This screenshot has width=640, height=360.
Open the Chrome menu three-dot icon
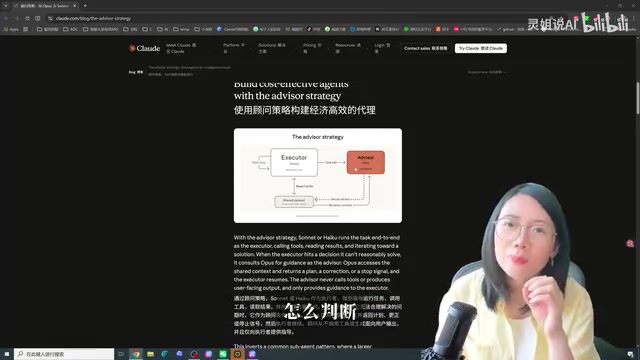pos(634,18)
